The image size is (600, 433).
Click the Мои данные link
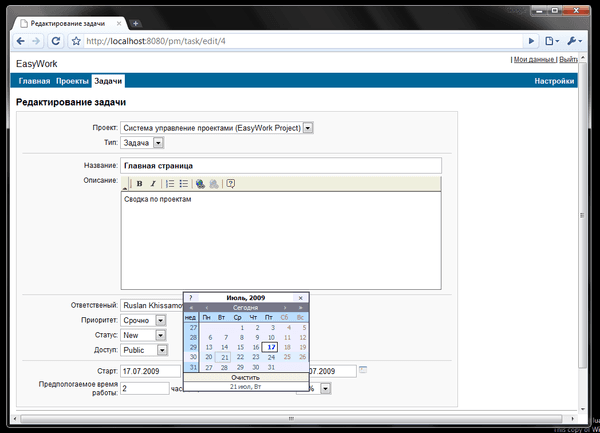click(x=534, y=60)
